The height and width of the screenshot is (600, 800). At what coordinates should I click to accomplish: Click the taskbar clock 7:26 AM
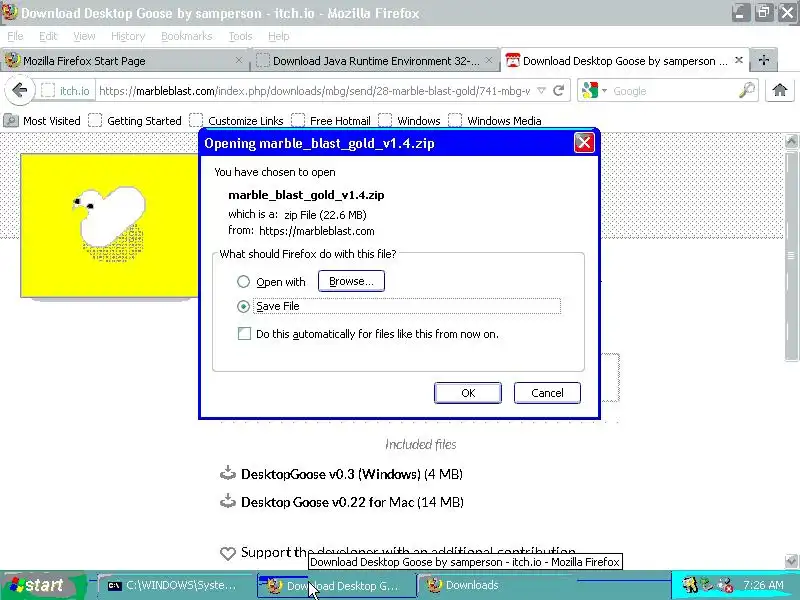click(763, 585)
